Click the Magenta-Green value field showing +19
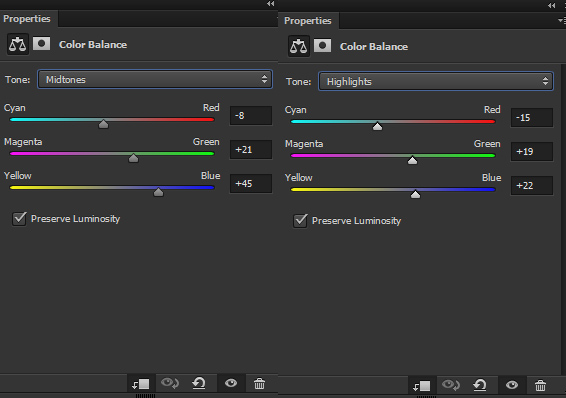566x398 pixels. pyautogui.click(x=532, y=151)
